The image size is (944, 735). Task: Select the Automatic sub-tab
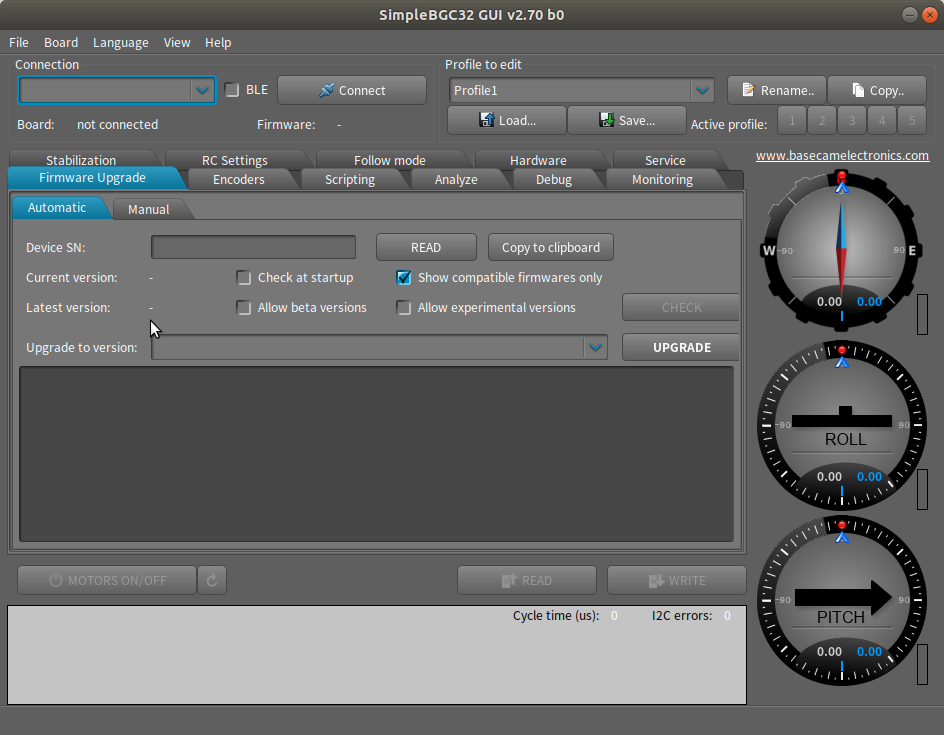pos(57,208)
